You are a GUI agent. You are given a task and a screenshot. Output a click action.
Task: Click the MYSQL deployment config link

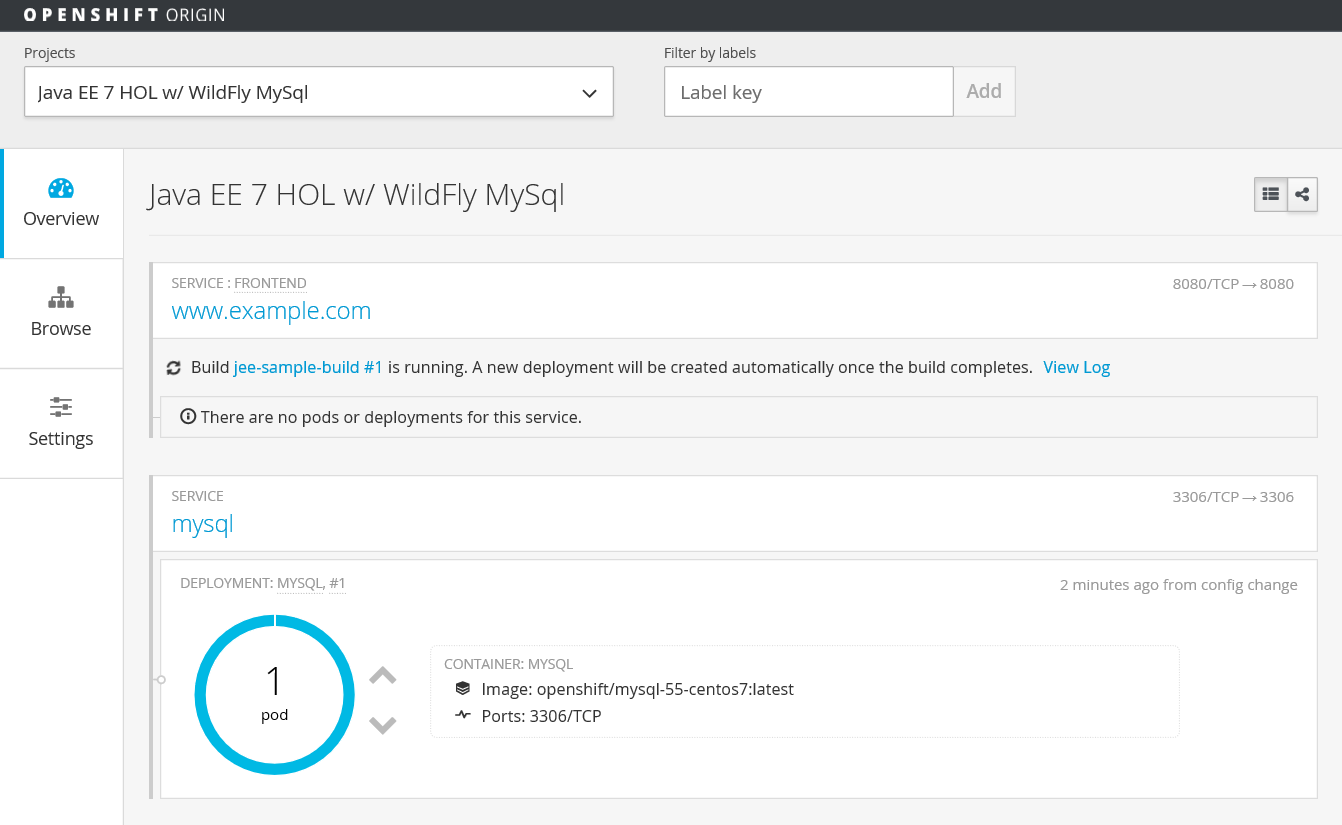point(299,583)
